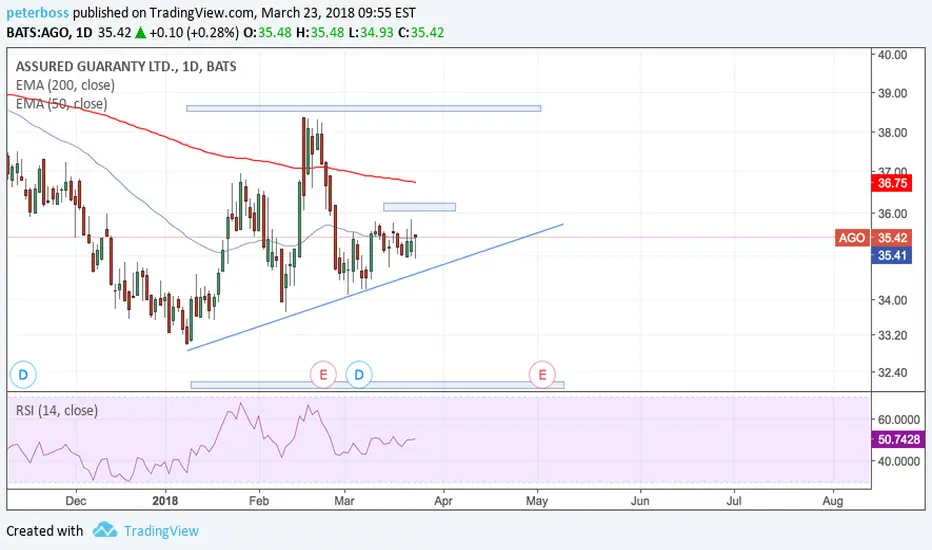Open the peterboss author link

[37, 12]
